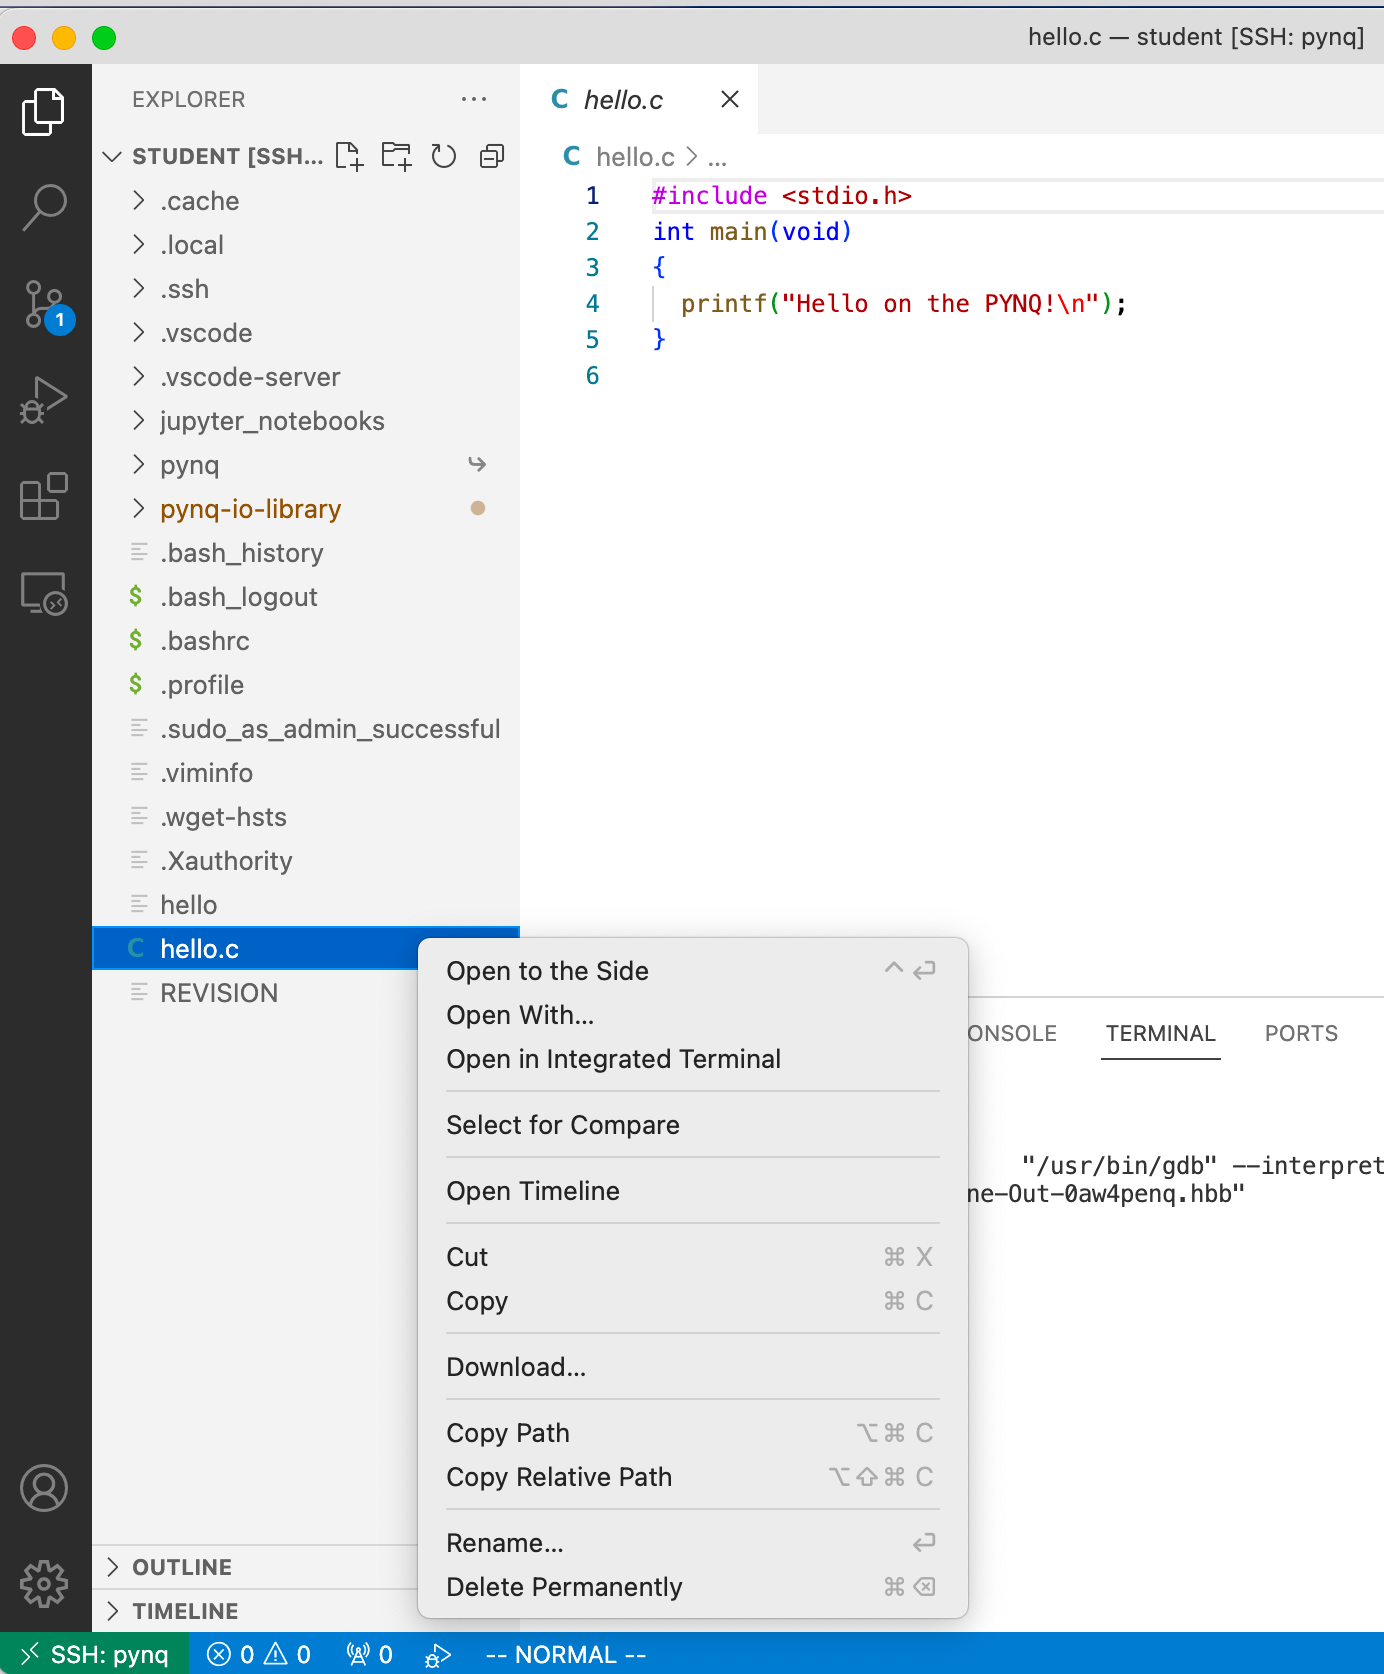Expand the pynq-io-library folder
Image resolution: width=1384 pixels, height=1674 pixels.
pyautogui.click(x=306, y=509)
